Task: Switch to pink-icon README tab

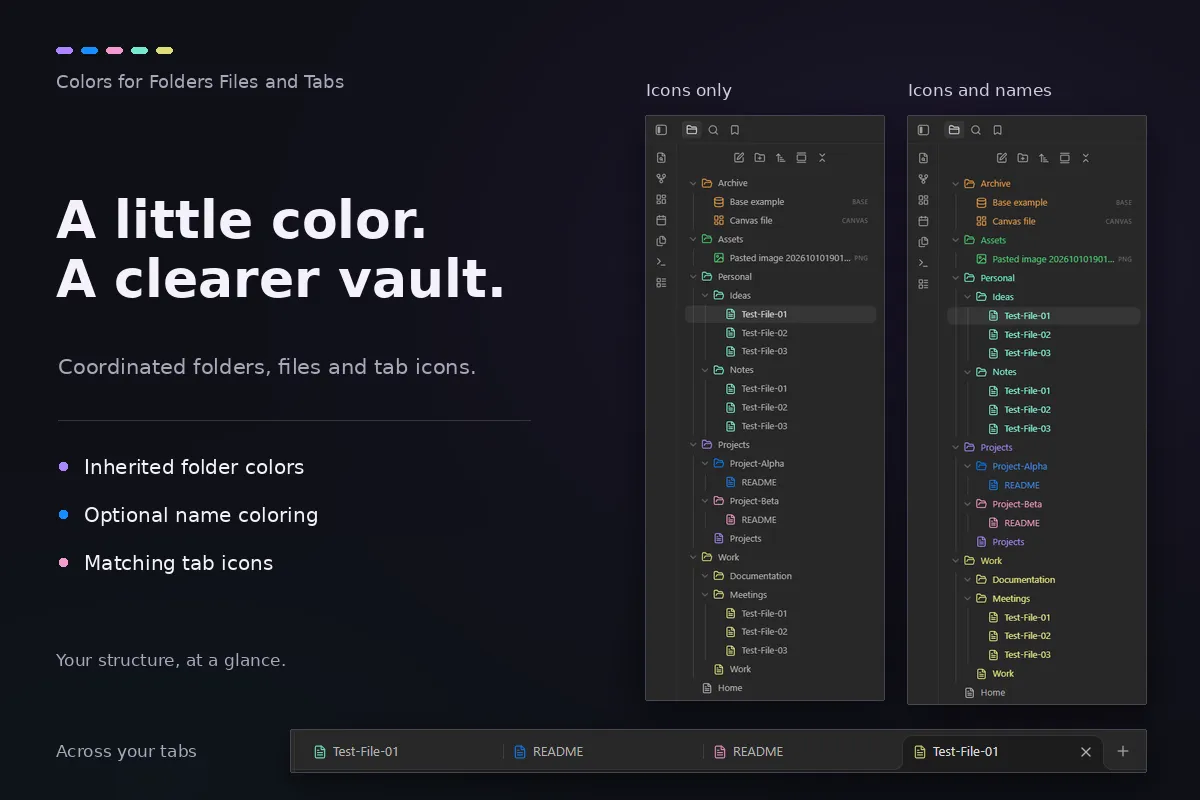Action: click(804, 752)
